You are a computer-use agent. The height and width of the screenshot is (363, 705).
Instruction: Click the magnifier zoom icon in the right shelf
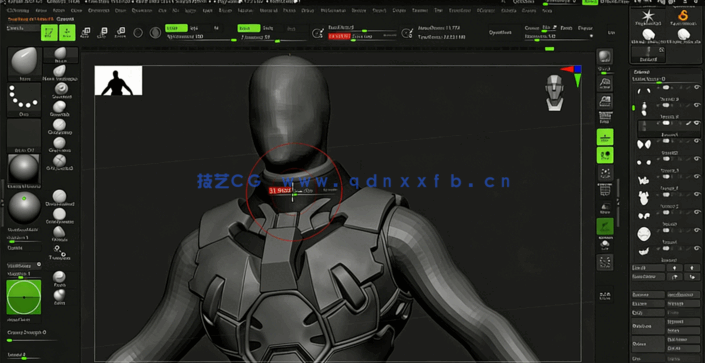605,83
